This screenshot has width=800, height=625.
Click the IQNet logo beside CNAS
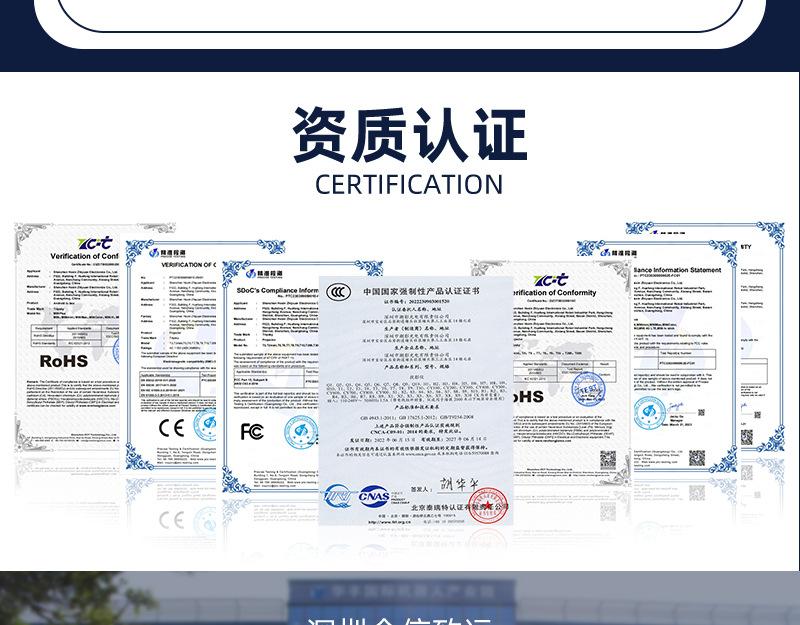(x=339, y=496)
